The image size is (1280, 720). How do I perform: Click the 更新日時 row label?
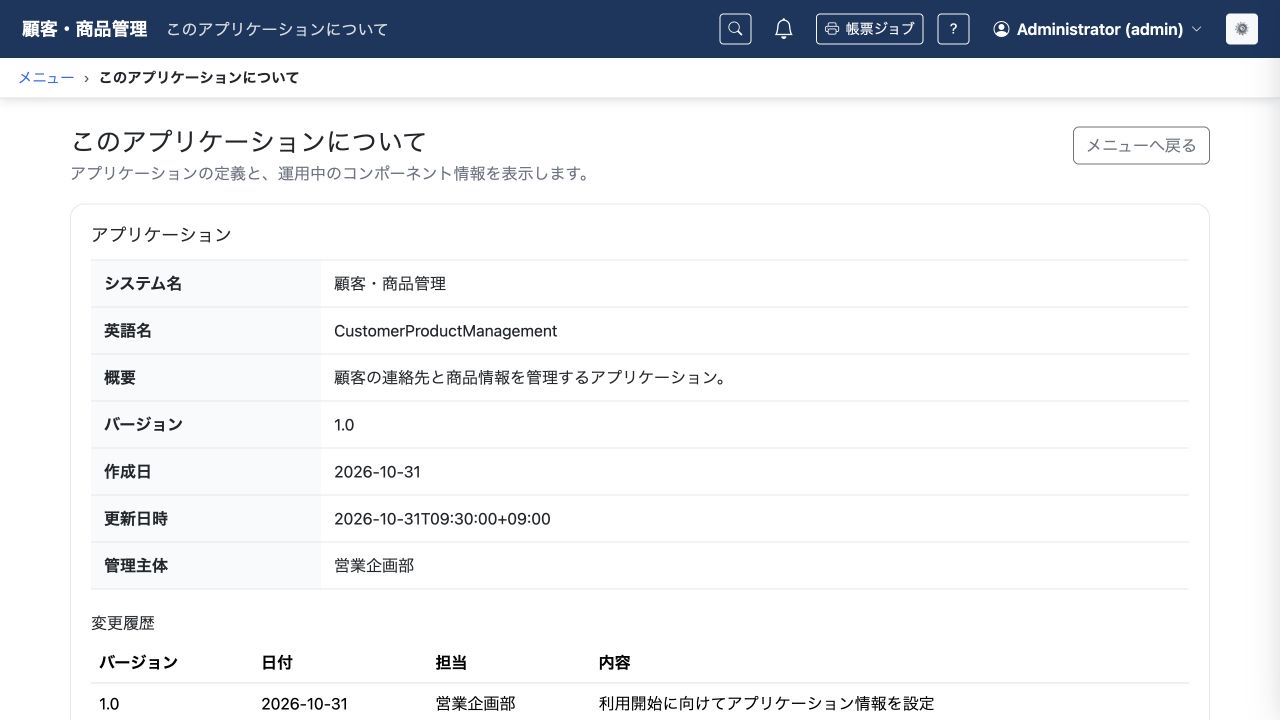[136, 518]
